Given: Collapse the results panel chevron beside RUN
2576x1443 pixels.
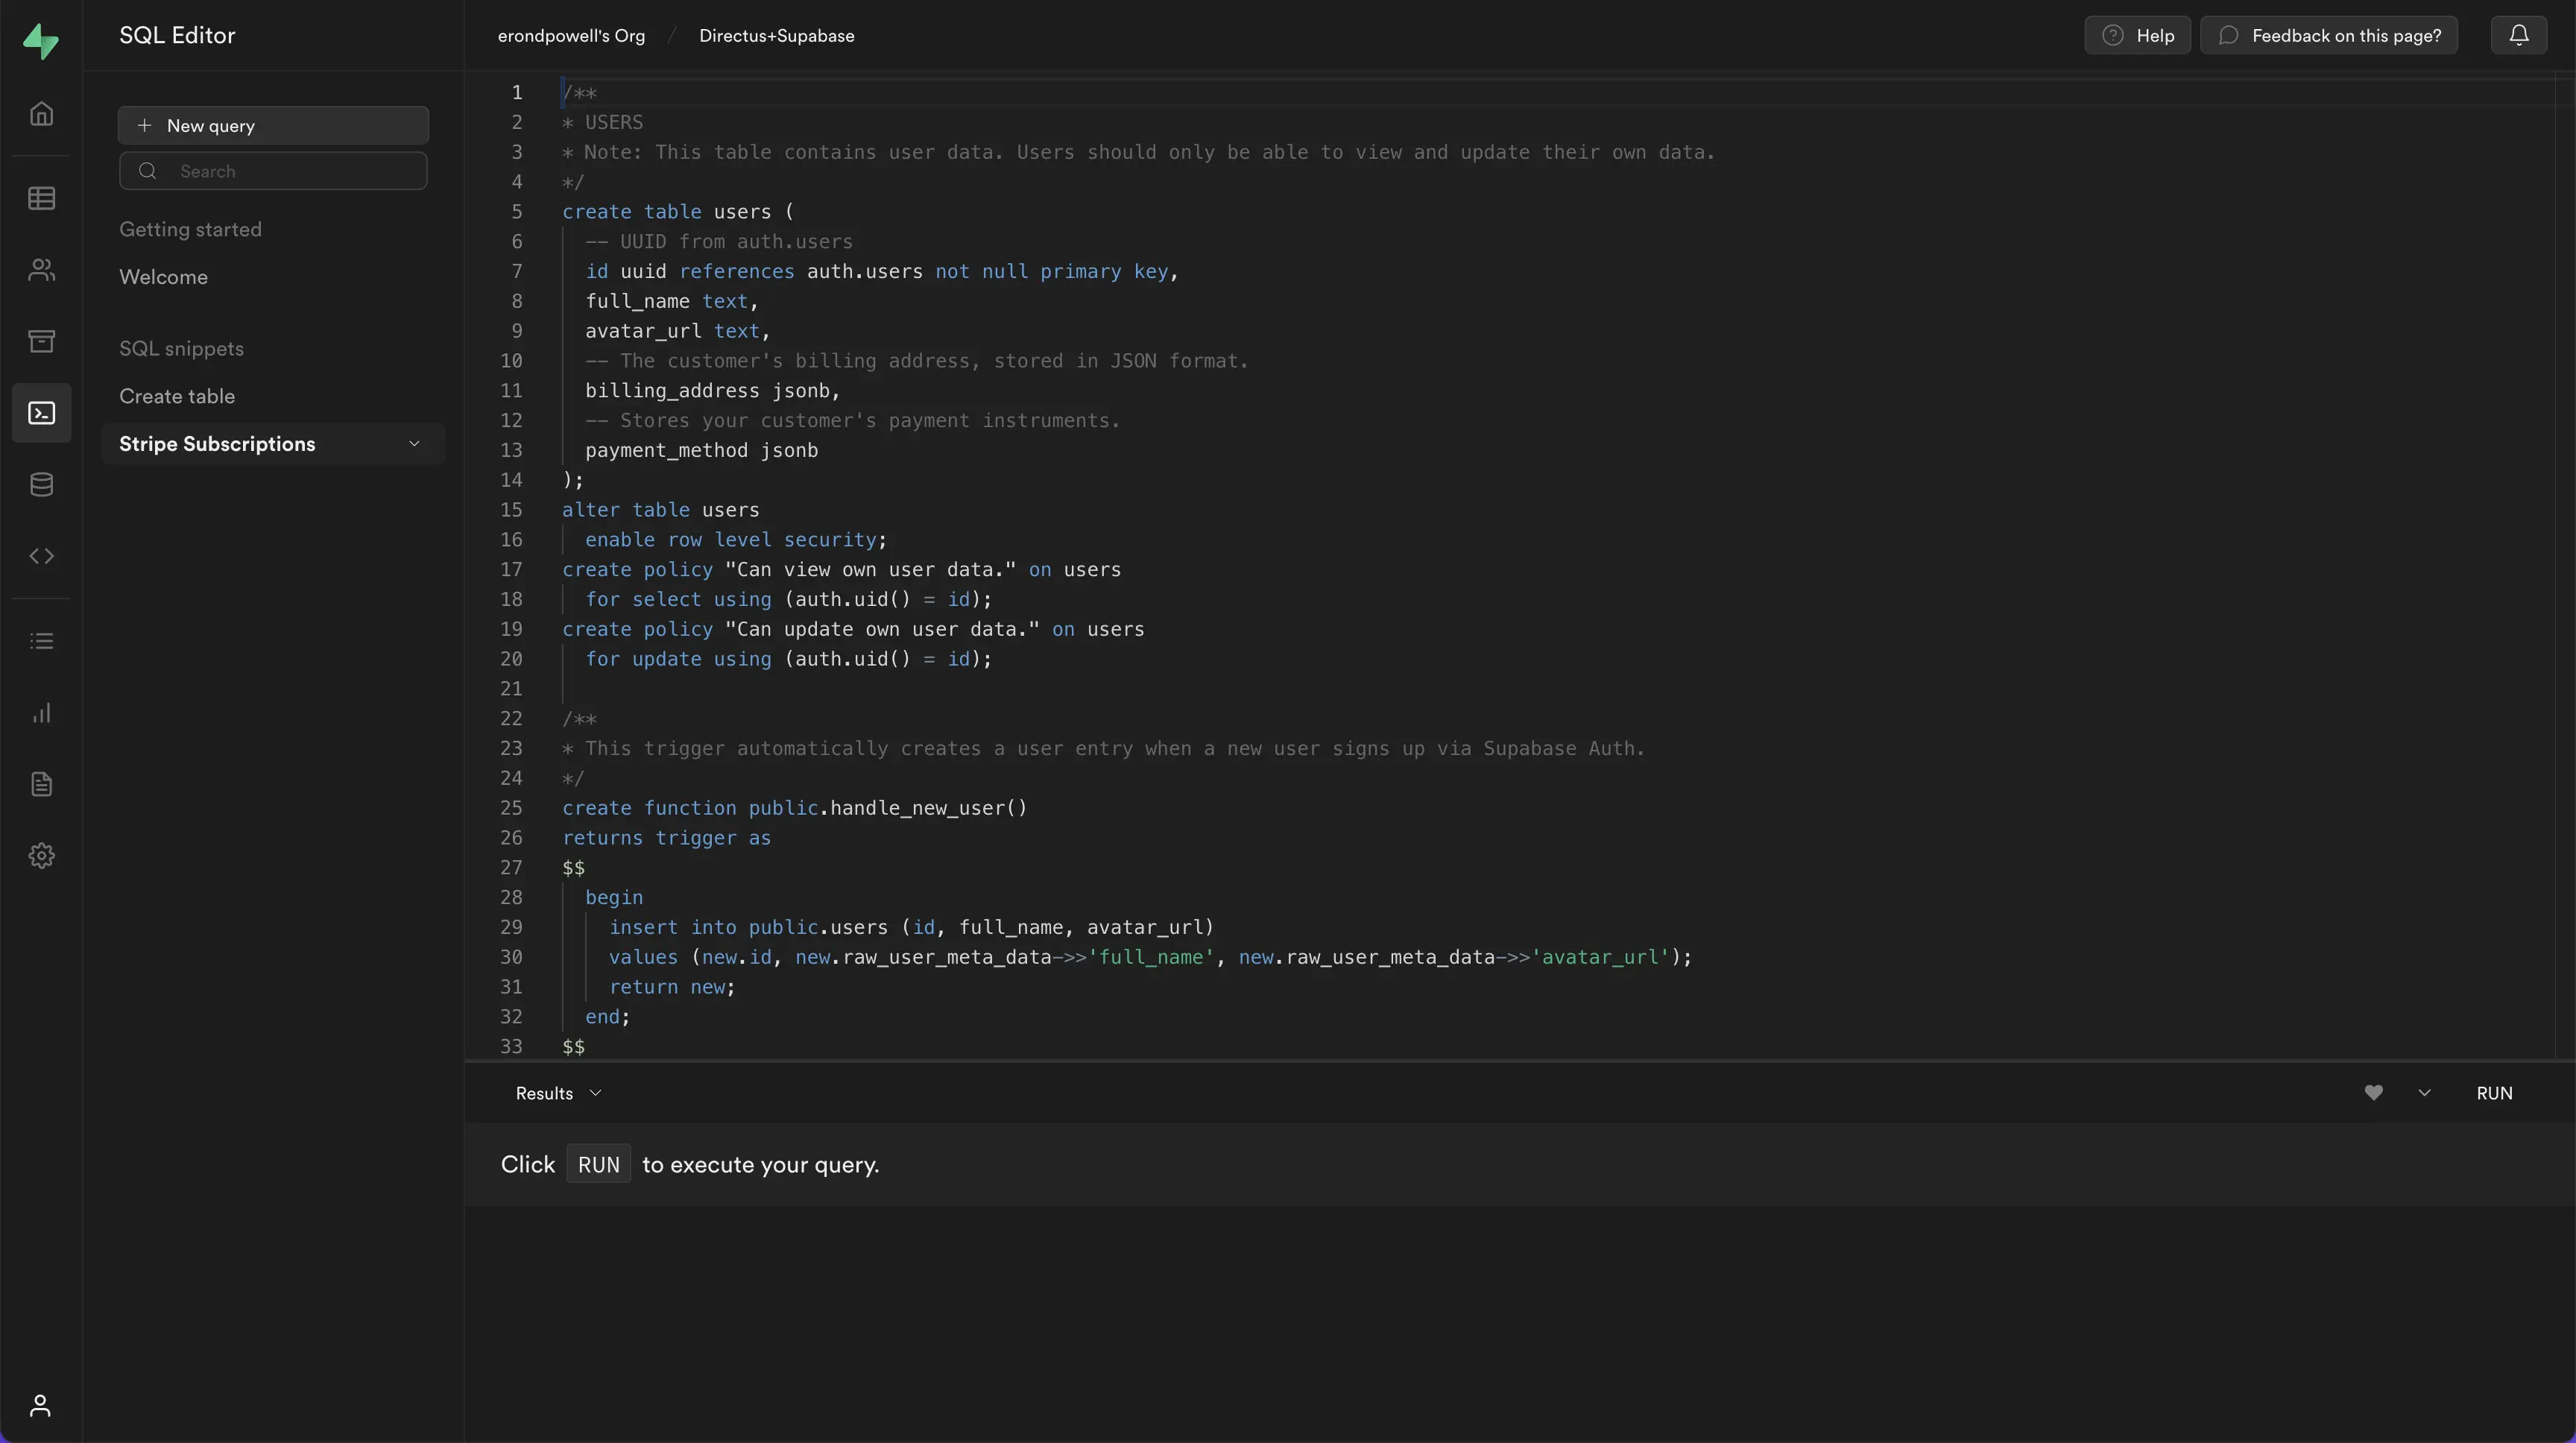Looking at the screenshot, I should click(x=2424, y=1093).
